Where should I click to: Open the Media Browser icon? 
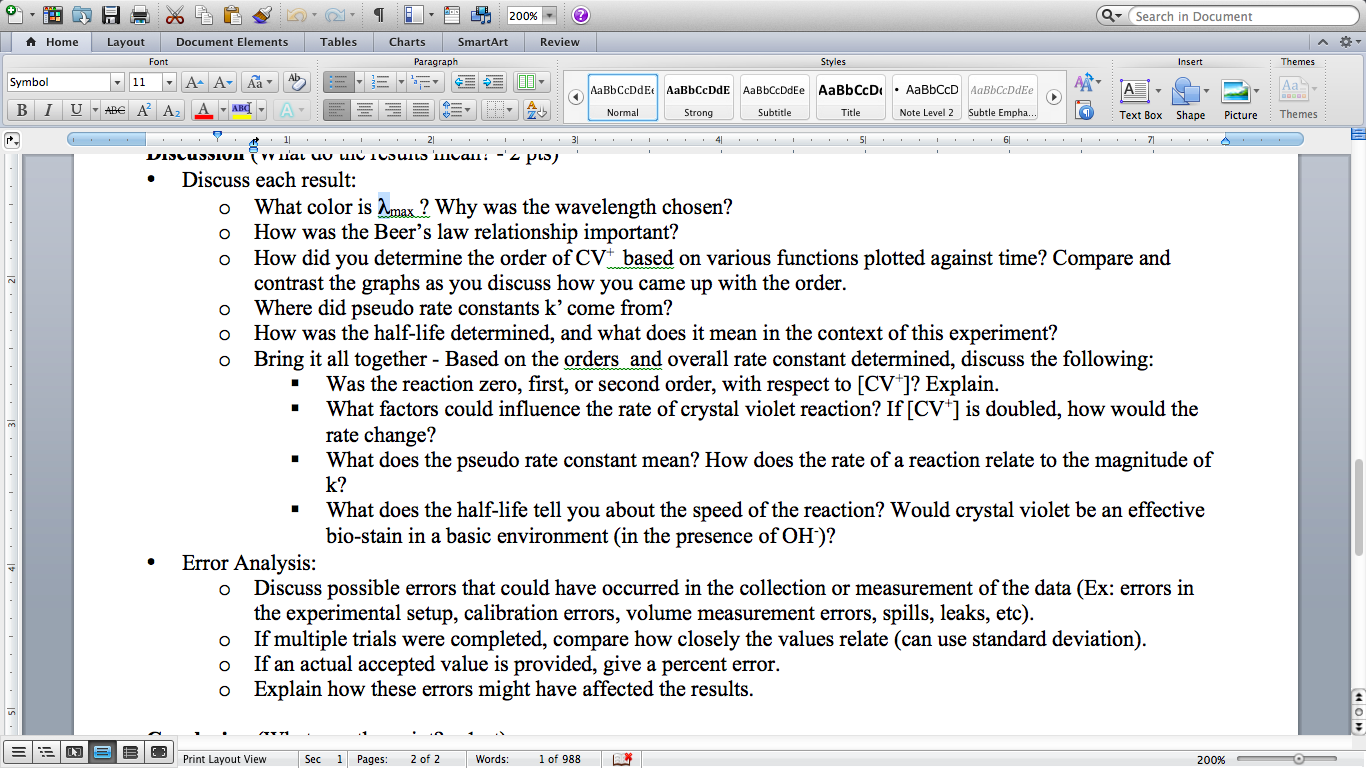pyautogui.click(x=481, y=15)
